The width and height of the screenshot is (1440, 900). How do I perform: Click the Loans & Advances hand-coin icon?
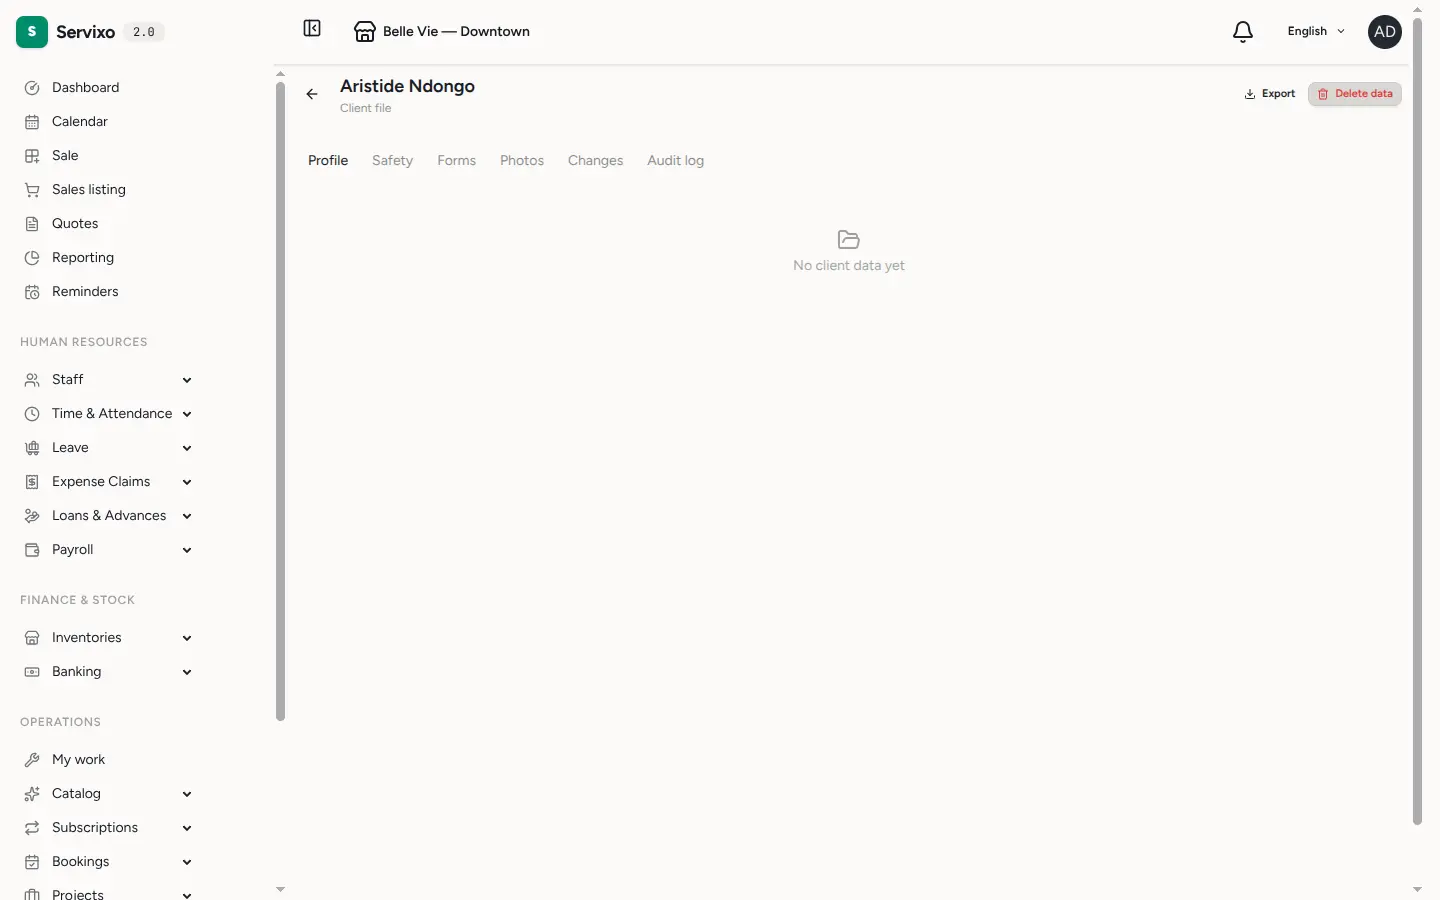click(x=32, y=516)
